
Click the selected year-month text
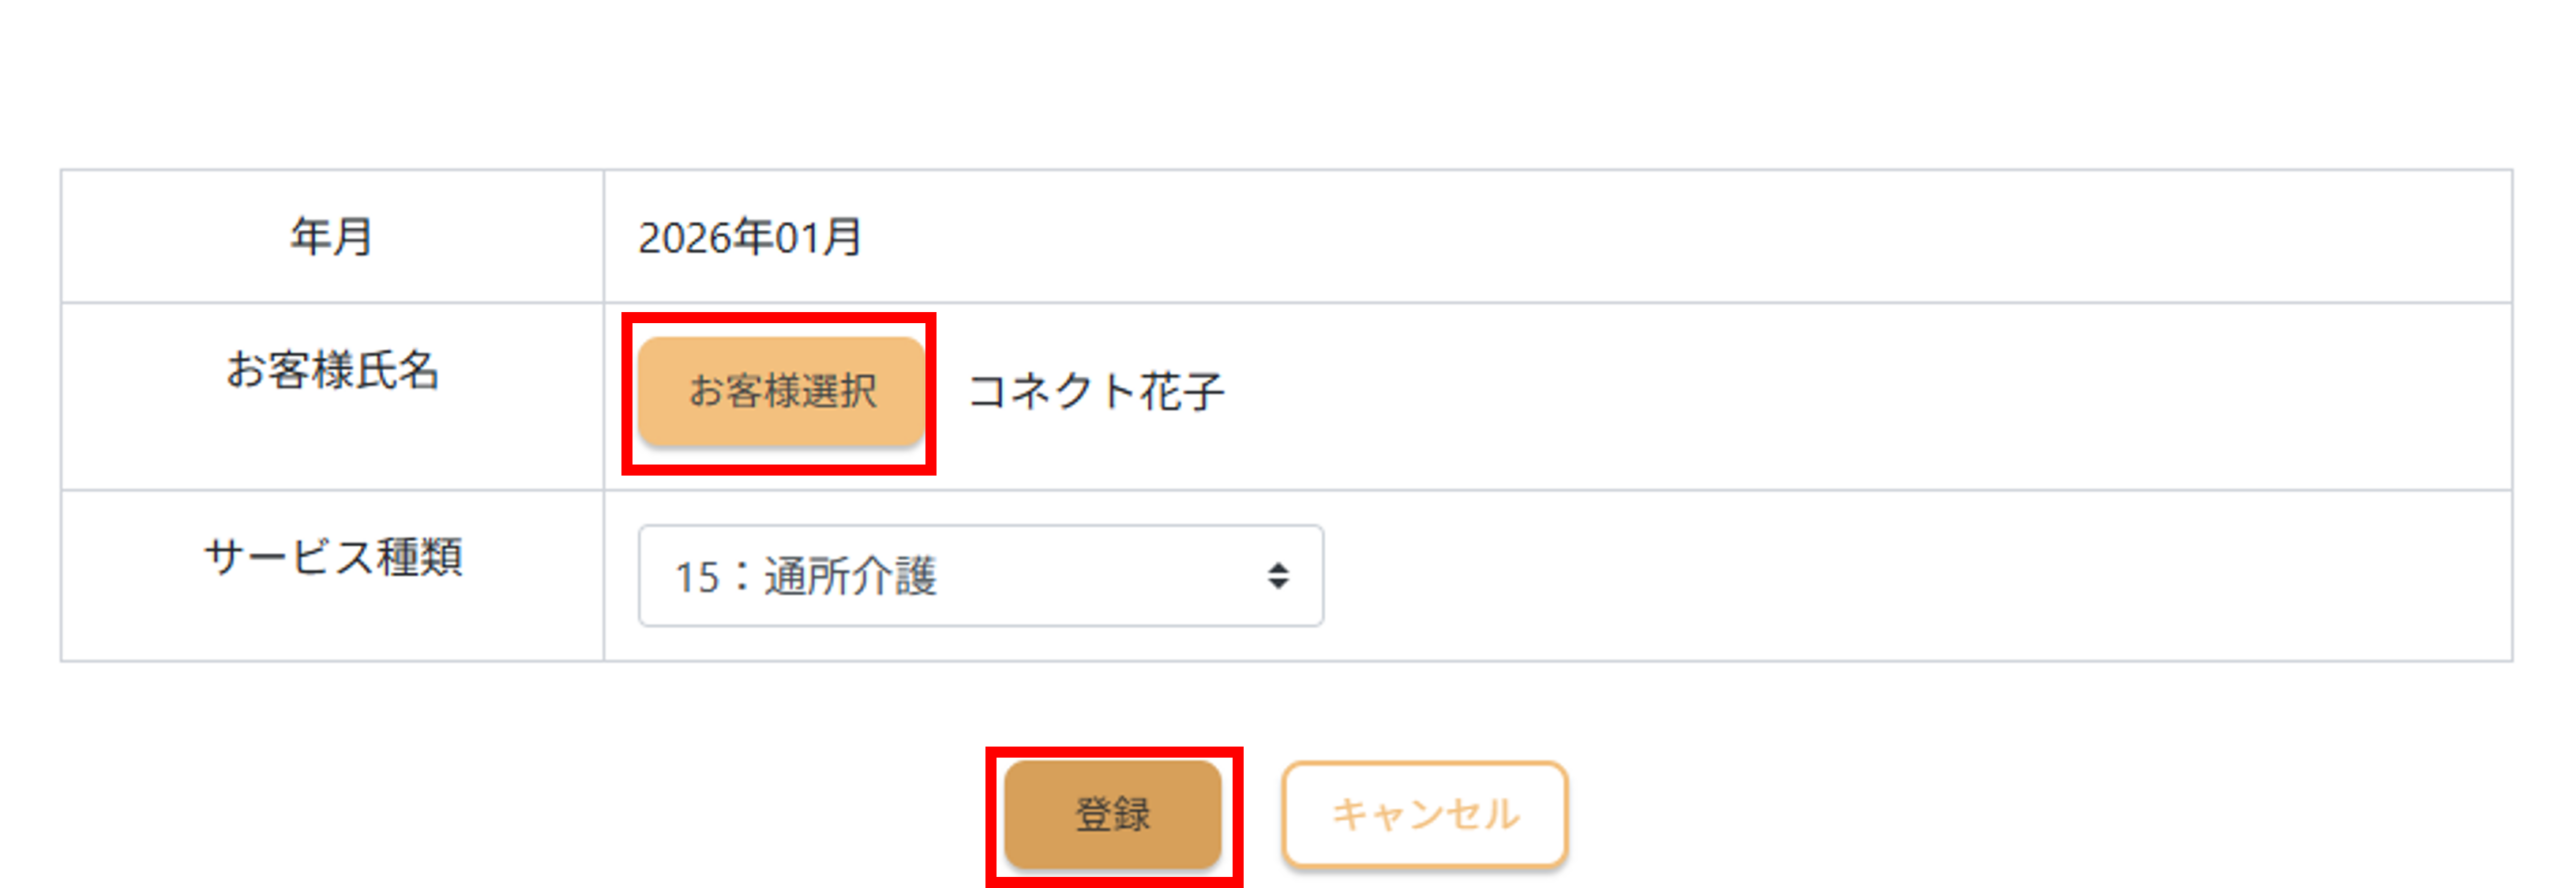coord(749,238)
